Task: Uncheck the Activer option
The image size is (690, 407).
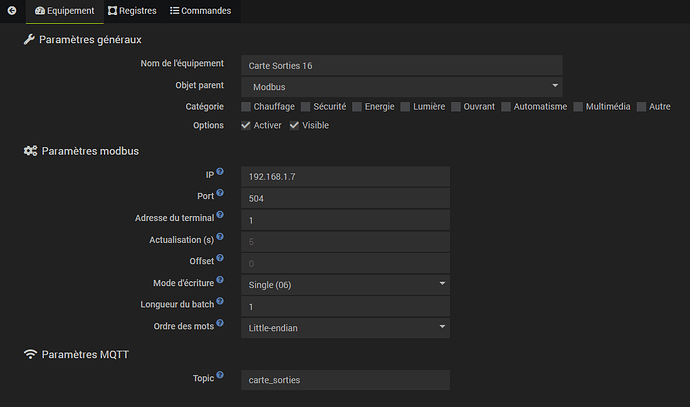Action: click(x=246, y=125)
